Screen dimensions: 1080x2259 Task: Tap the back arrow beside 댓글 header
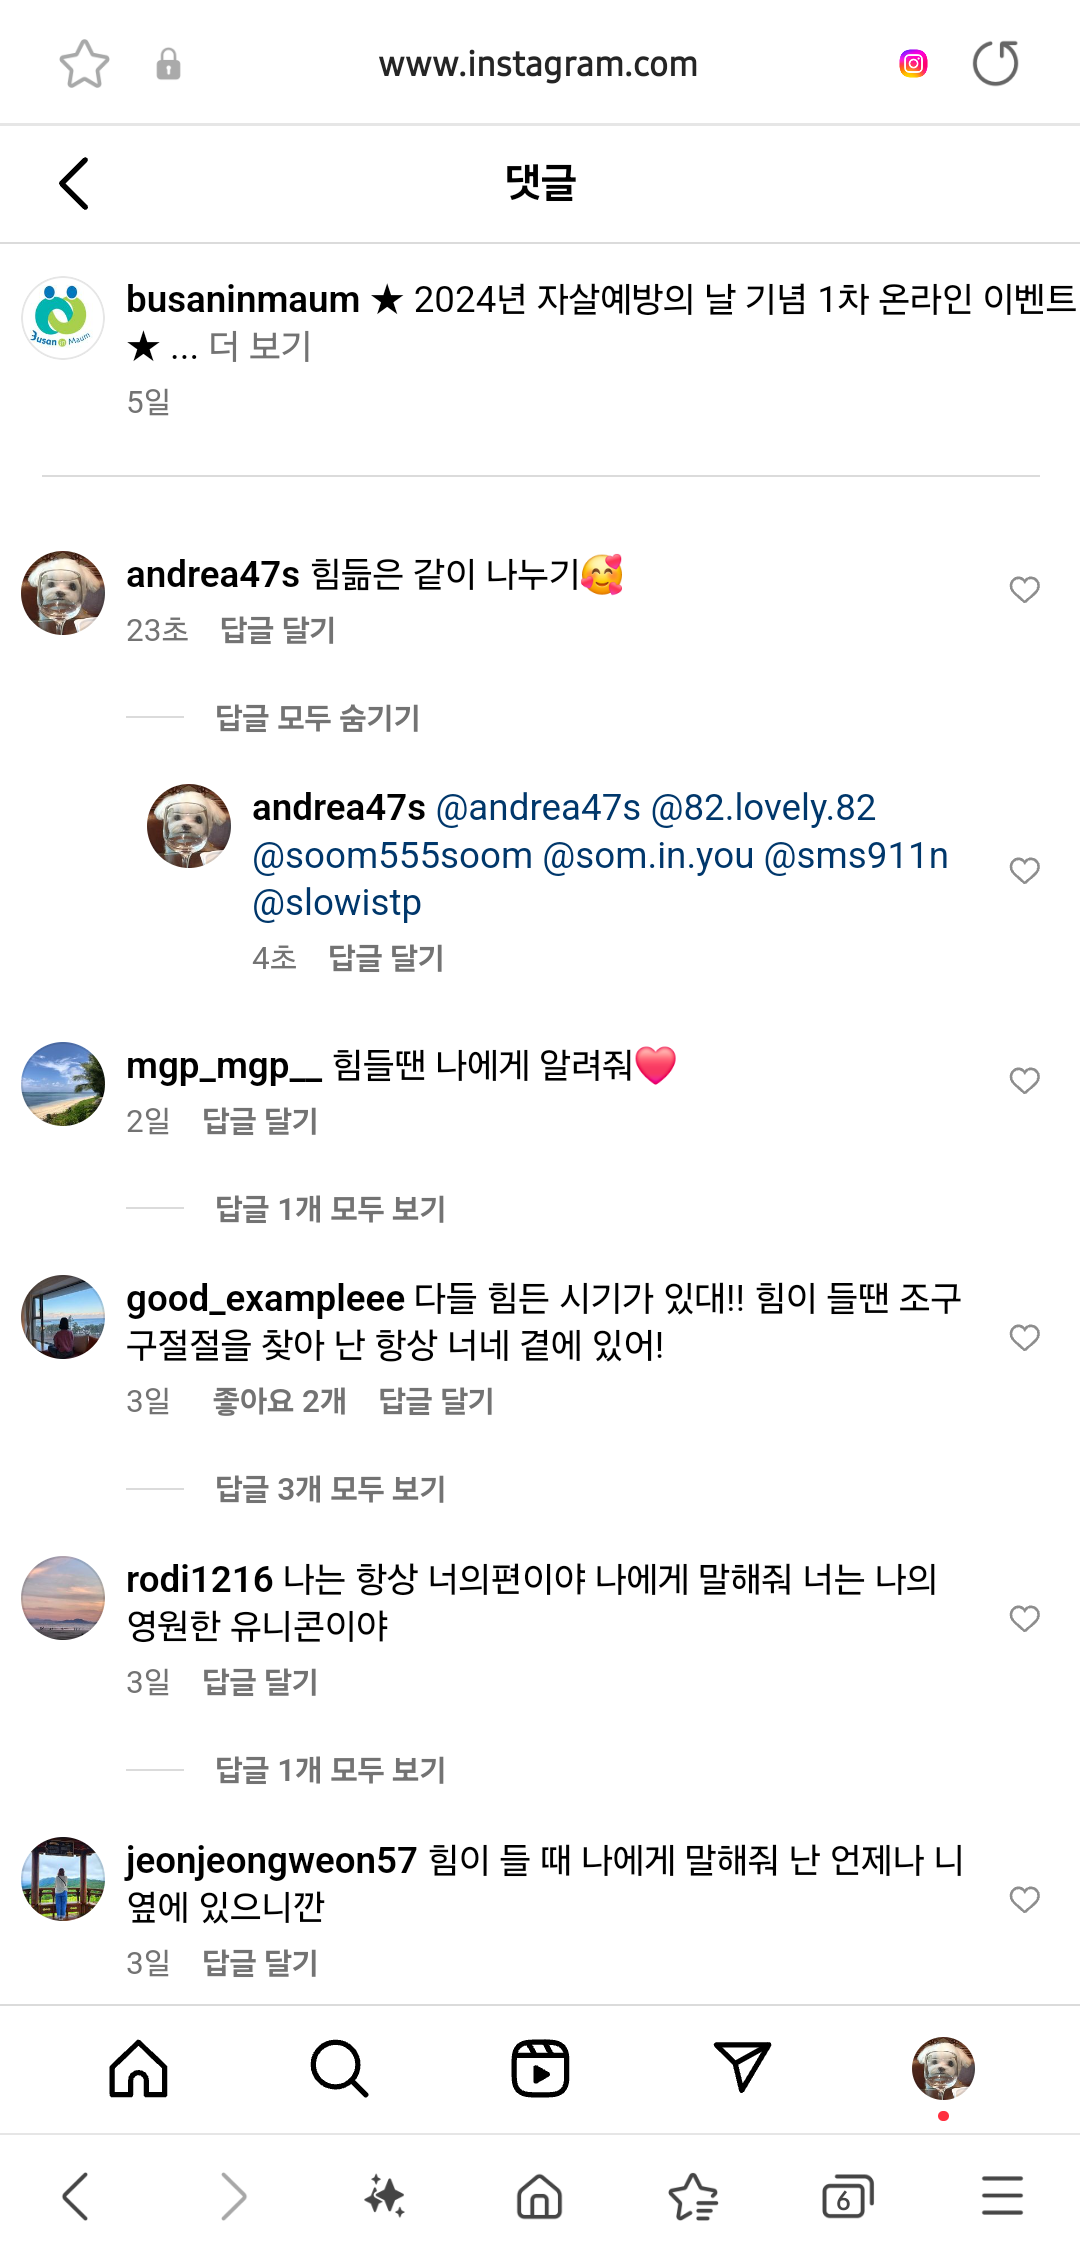point(75,184)
